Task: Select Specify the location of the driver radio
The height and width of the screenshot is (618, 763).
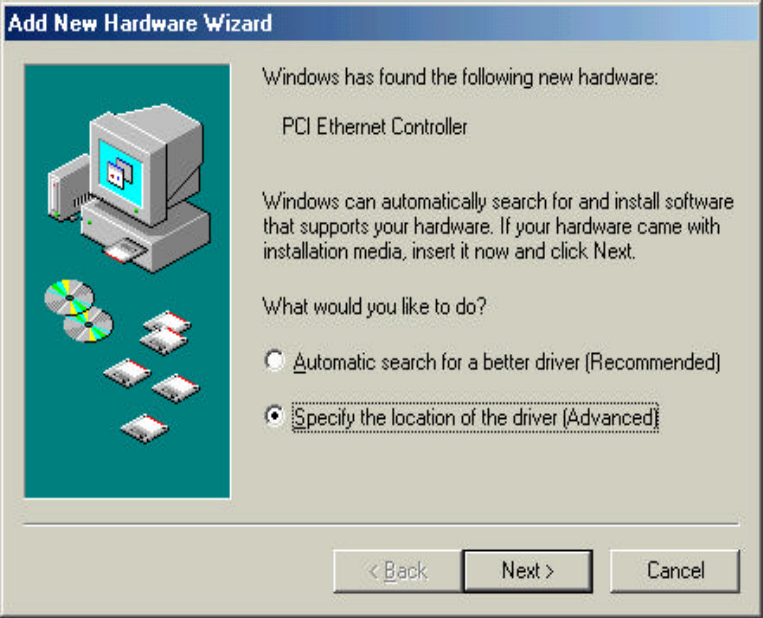Action: tap(274, 416)
